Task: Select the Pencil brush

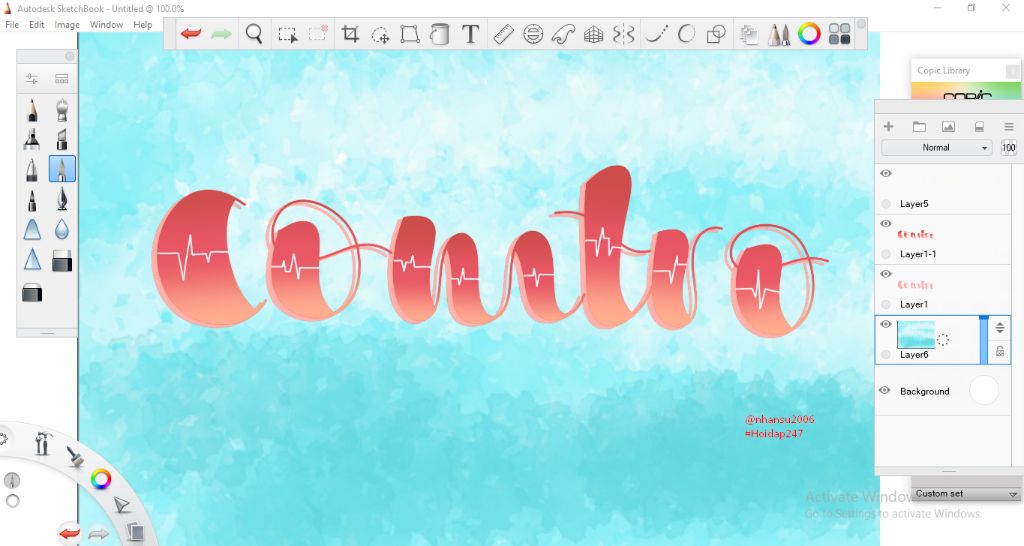Action: 32,110
